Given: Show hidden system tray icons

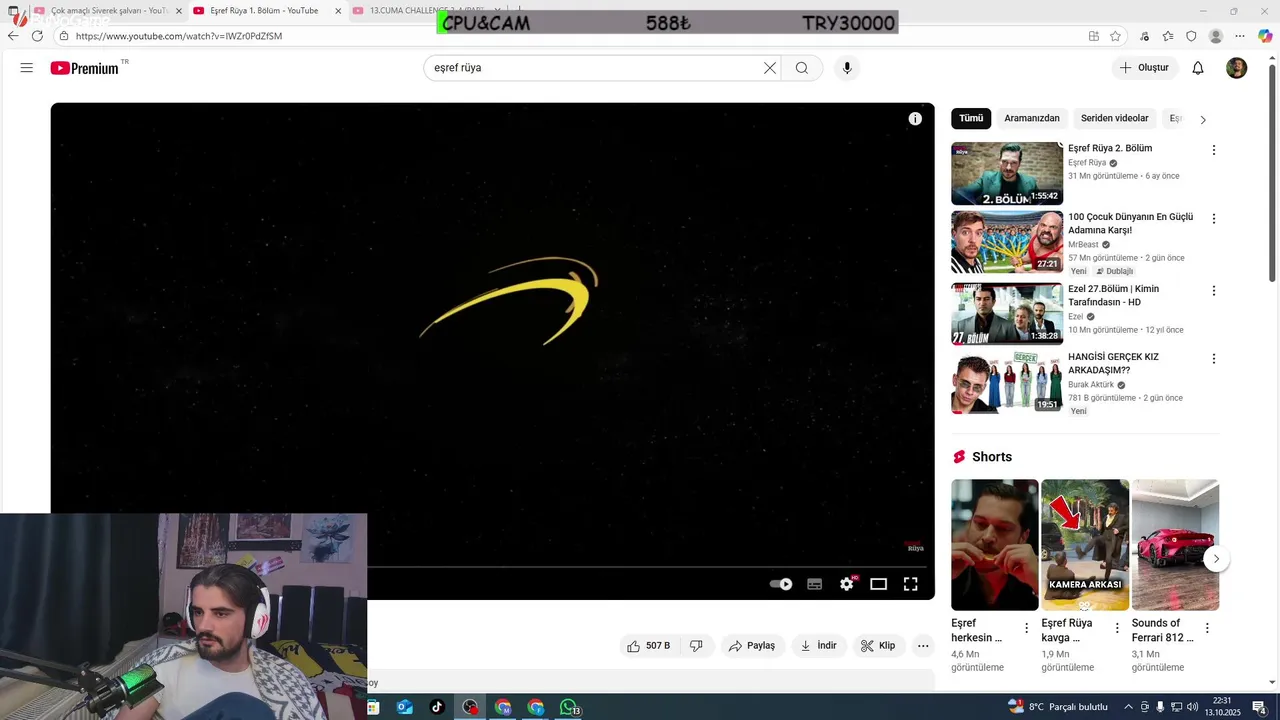Looking at the screenshot, I should [1128, 707].
